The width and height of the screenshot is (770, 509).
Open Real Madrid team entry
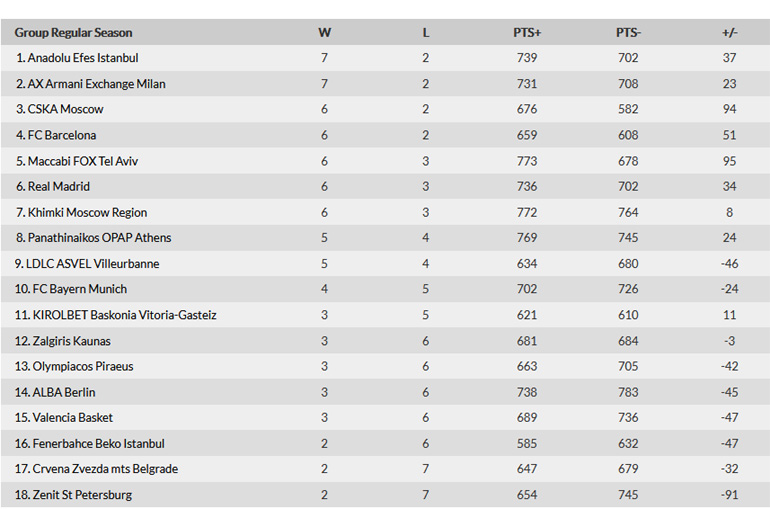tap(59, 186)
